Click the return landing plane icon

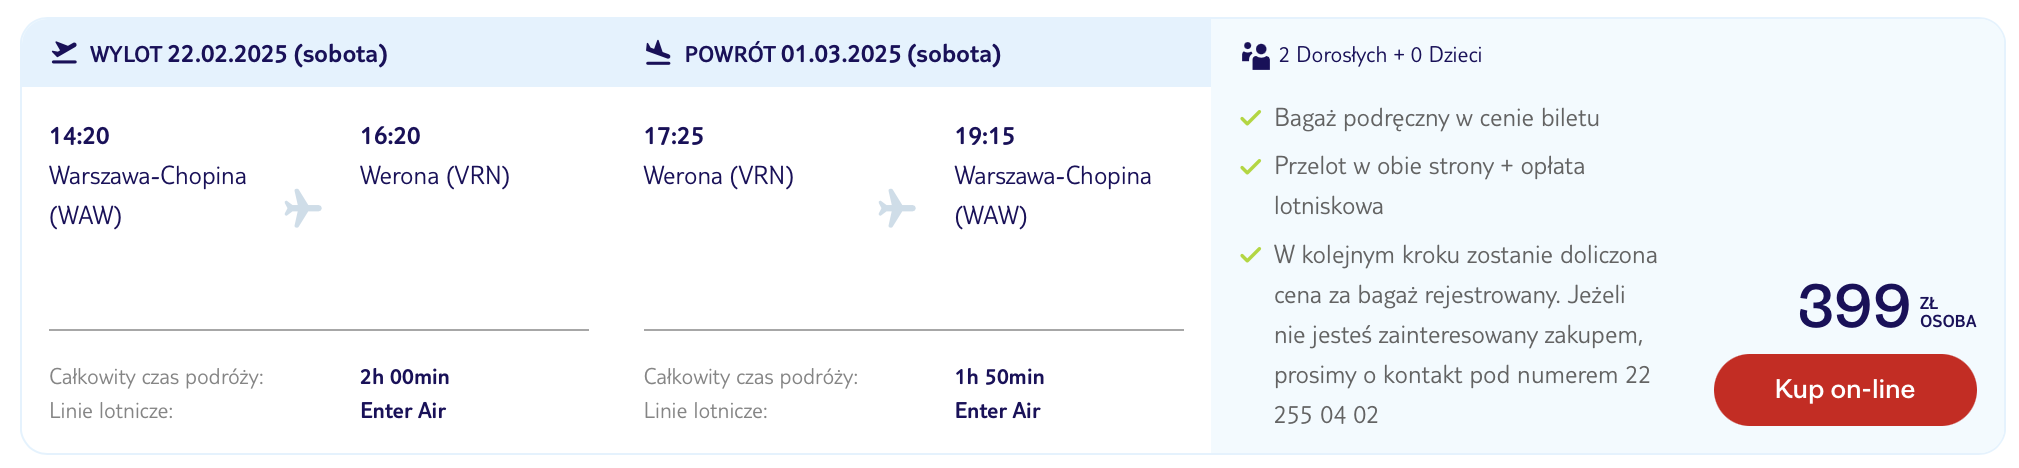coord(658,53)
